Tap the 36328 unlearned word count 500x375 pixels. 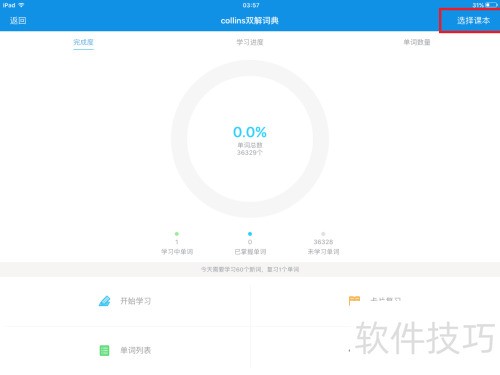pyautogui.click(x=323, y=242)
